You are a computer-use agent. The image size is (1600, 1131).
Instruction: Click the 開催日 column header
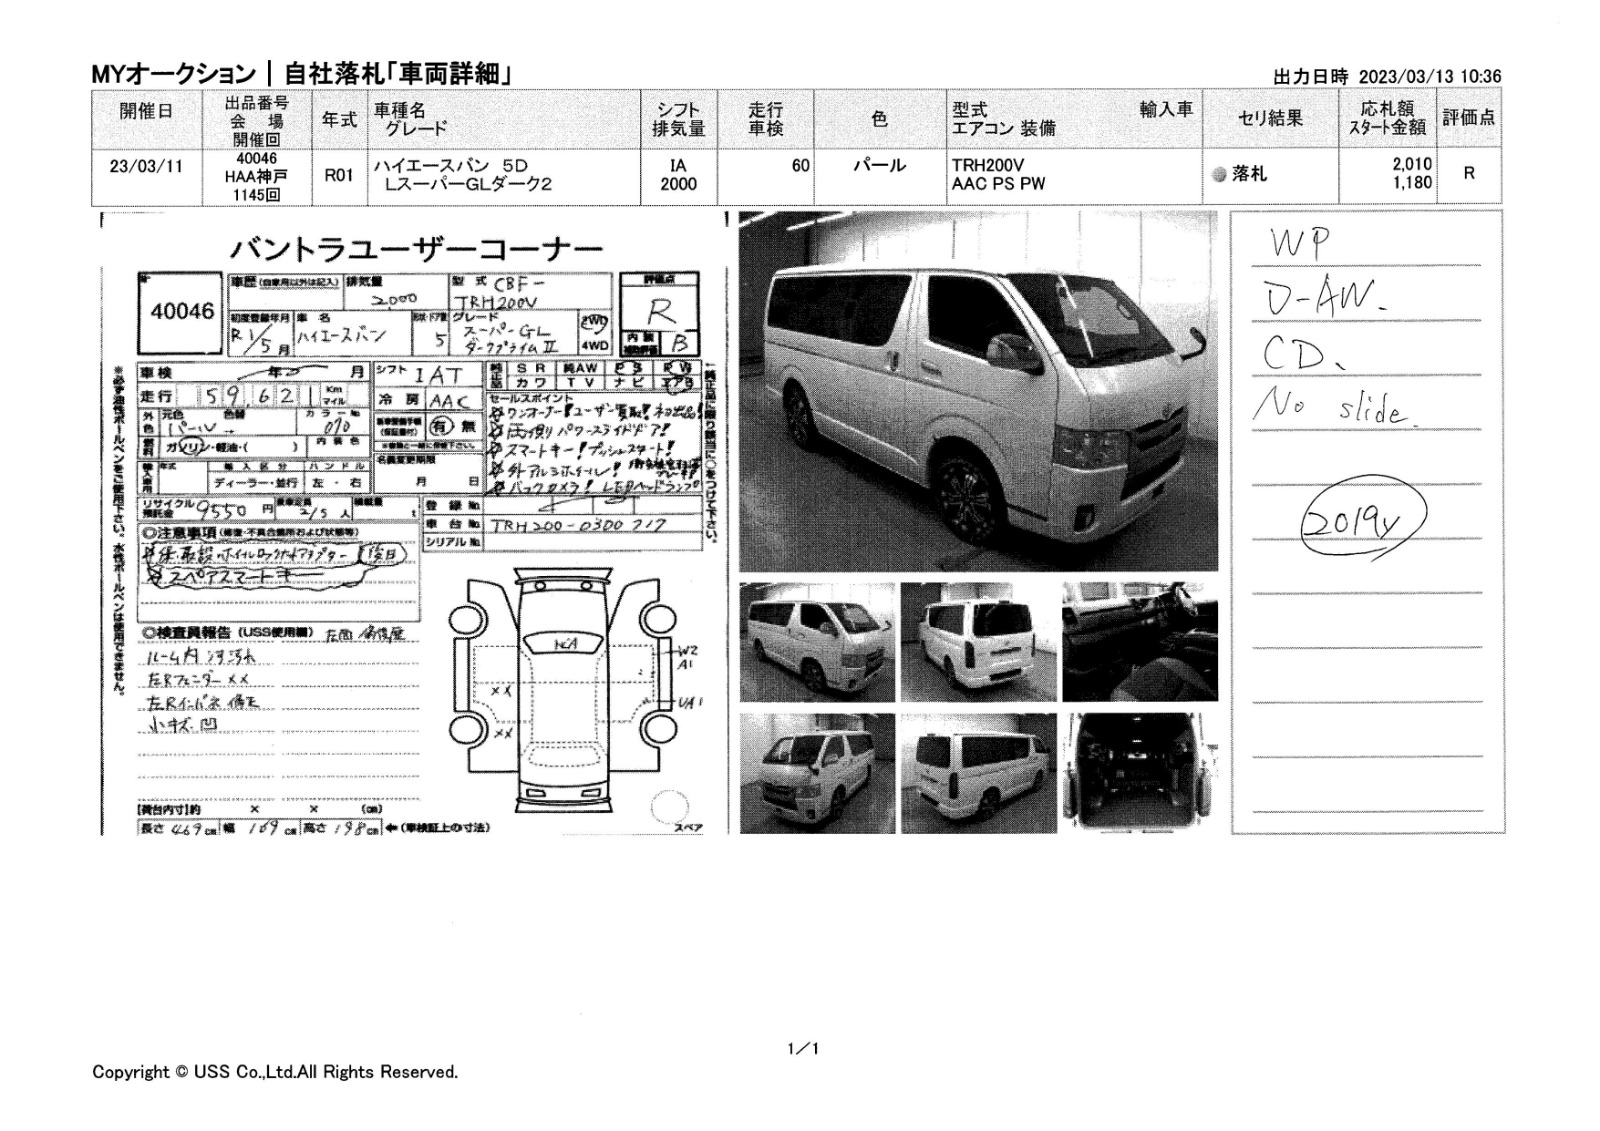[x=146, y=112]
